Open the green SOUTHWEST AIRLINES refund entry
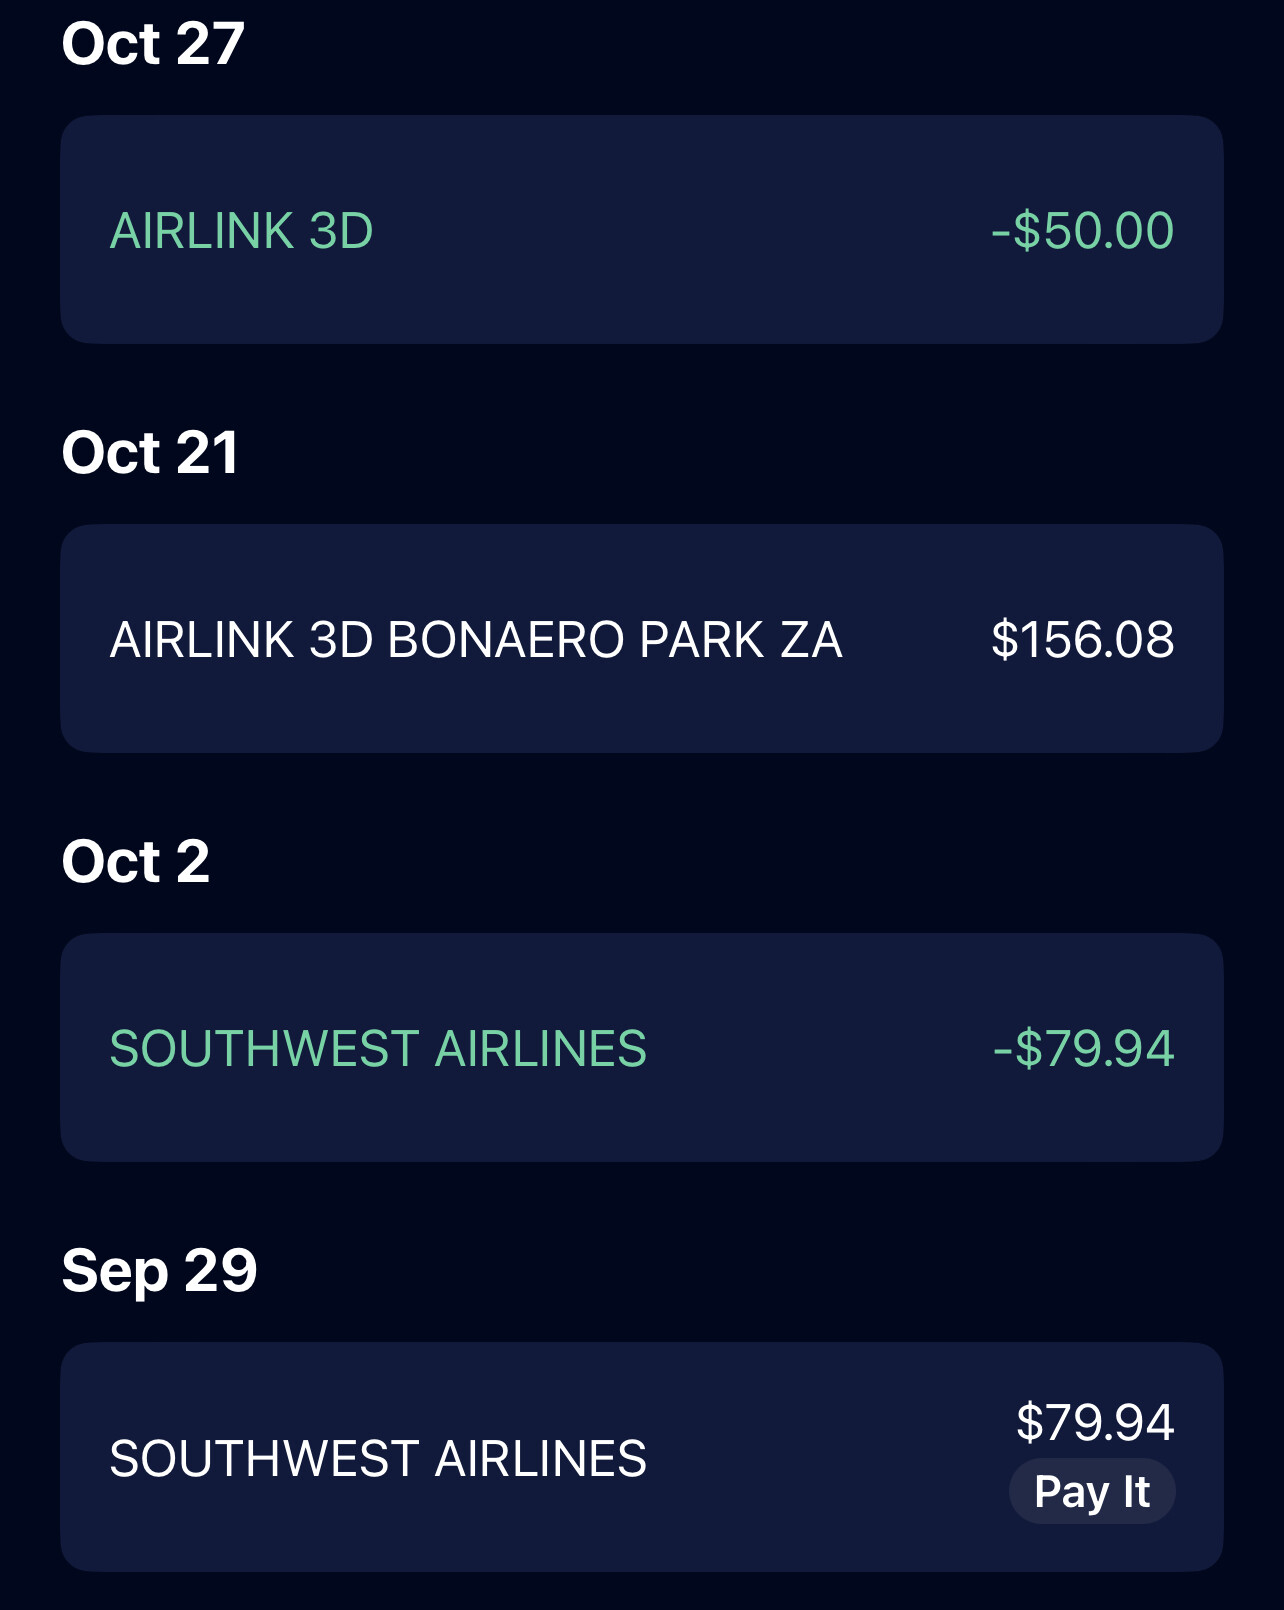 pyautogui.click(x=640, y=1048)
